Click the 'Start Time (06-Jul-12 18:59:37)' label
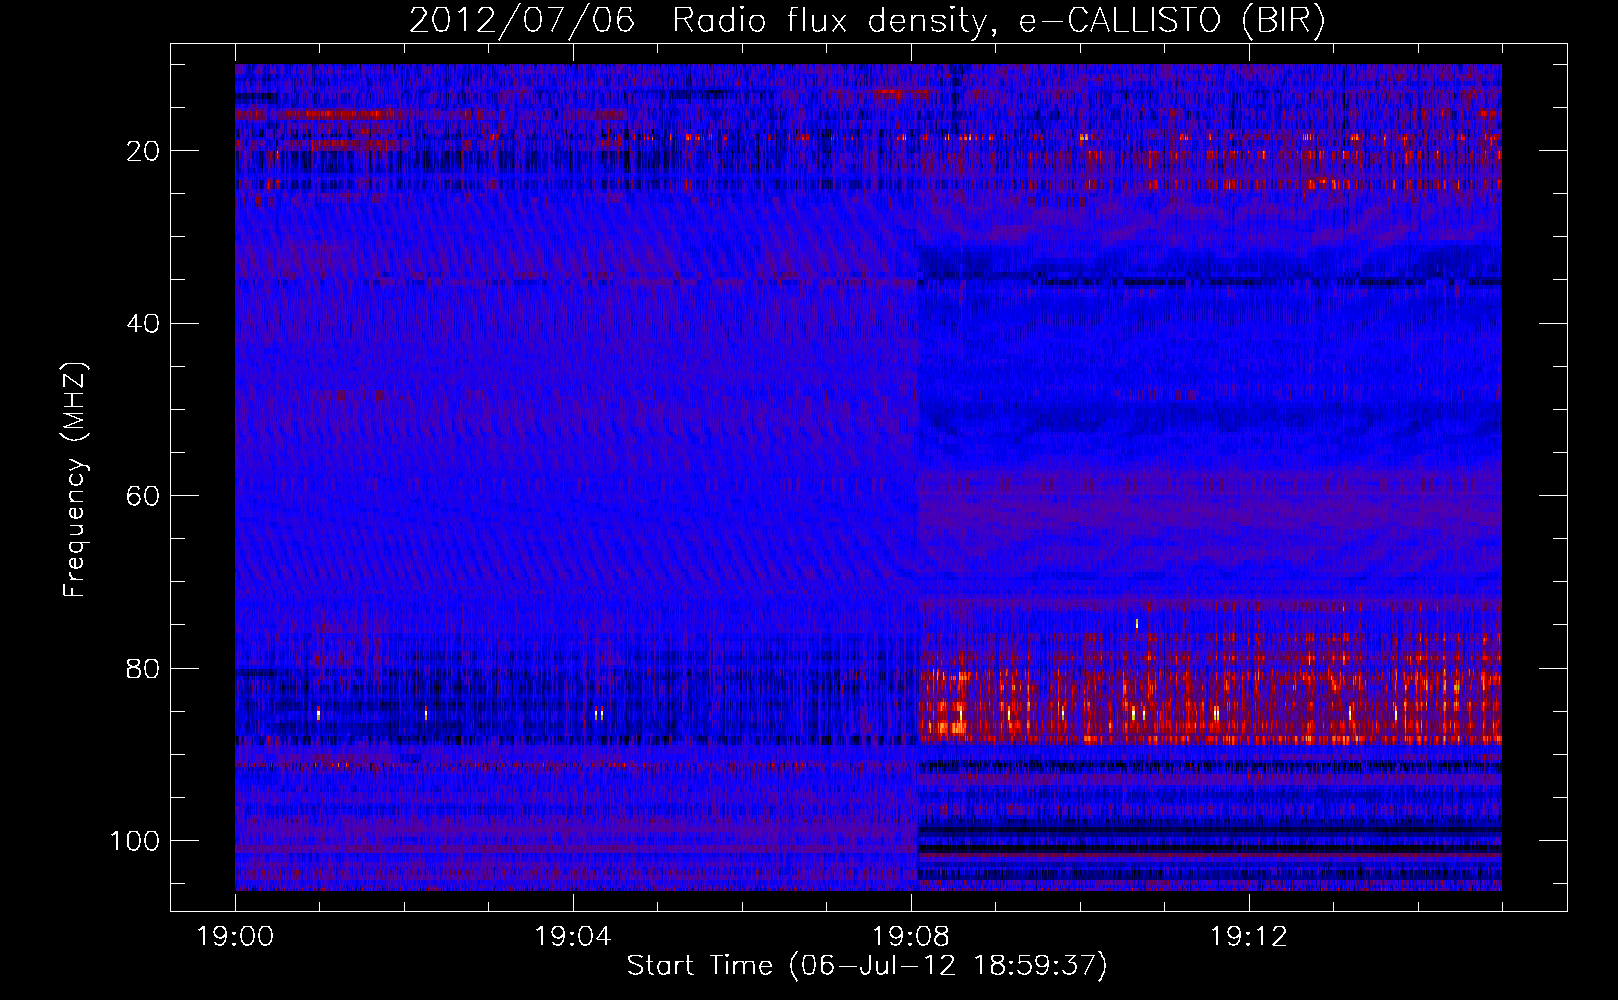Viewport: 1618px width, 1000px height. click(x=867, y=966)
